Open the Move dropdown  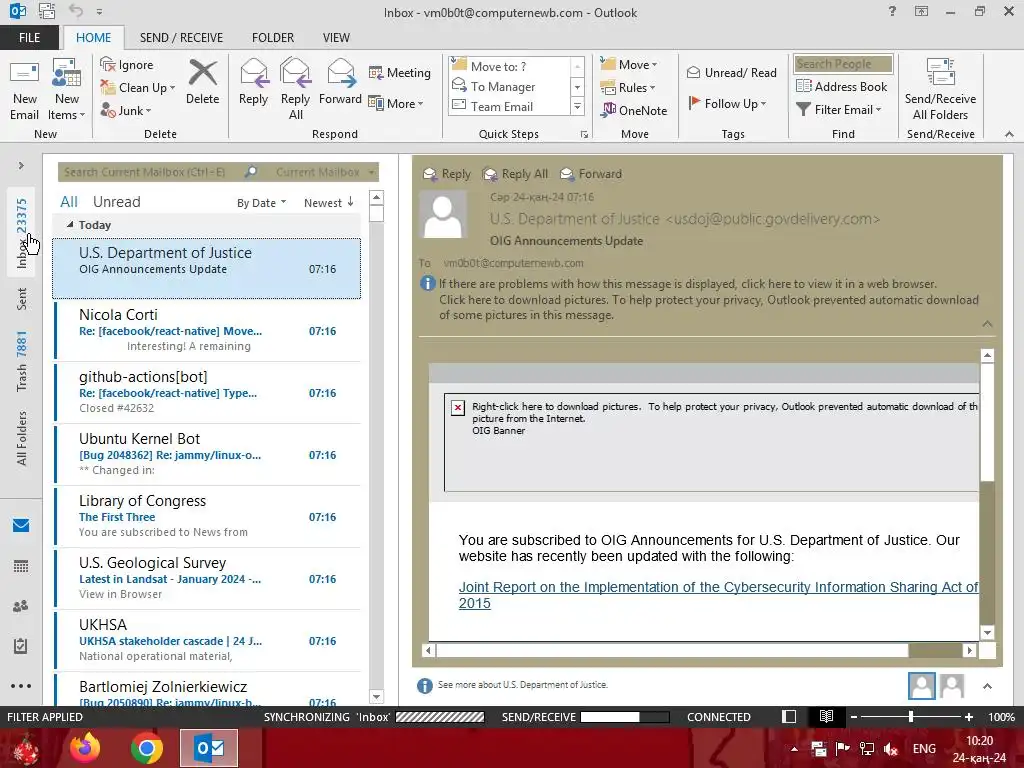(629, 65)
